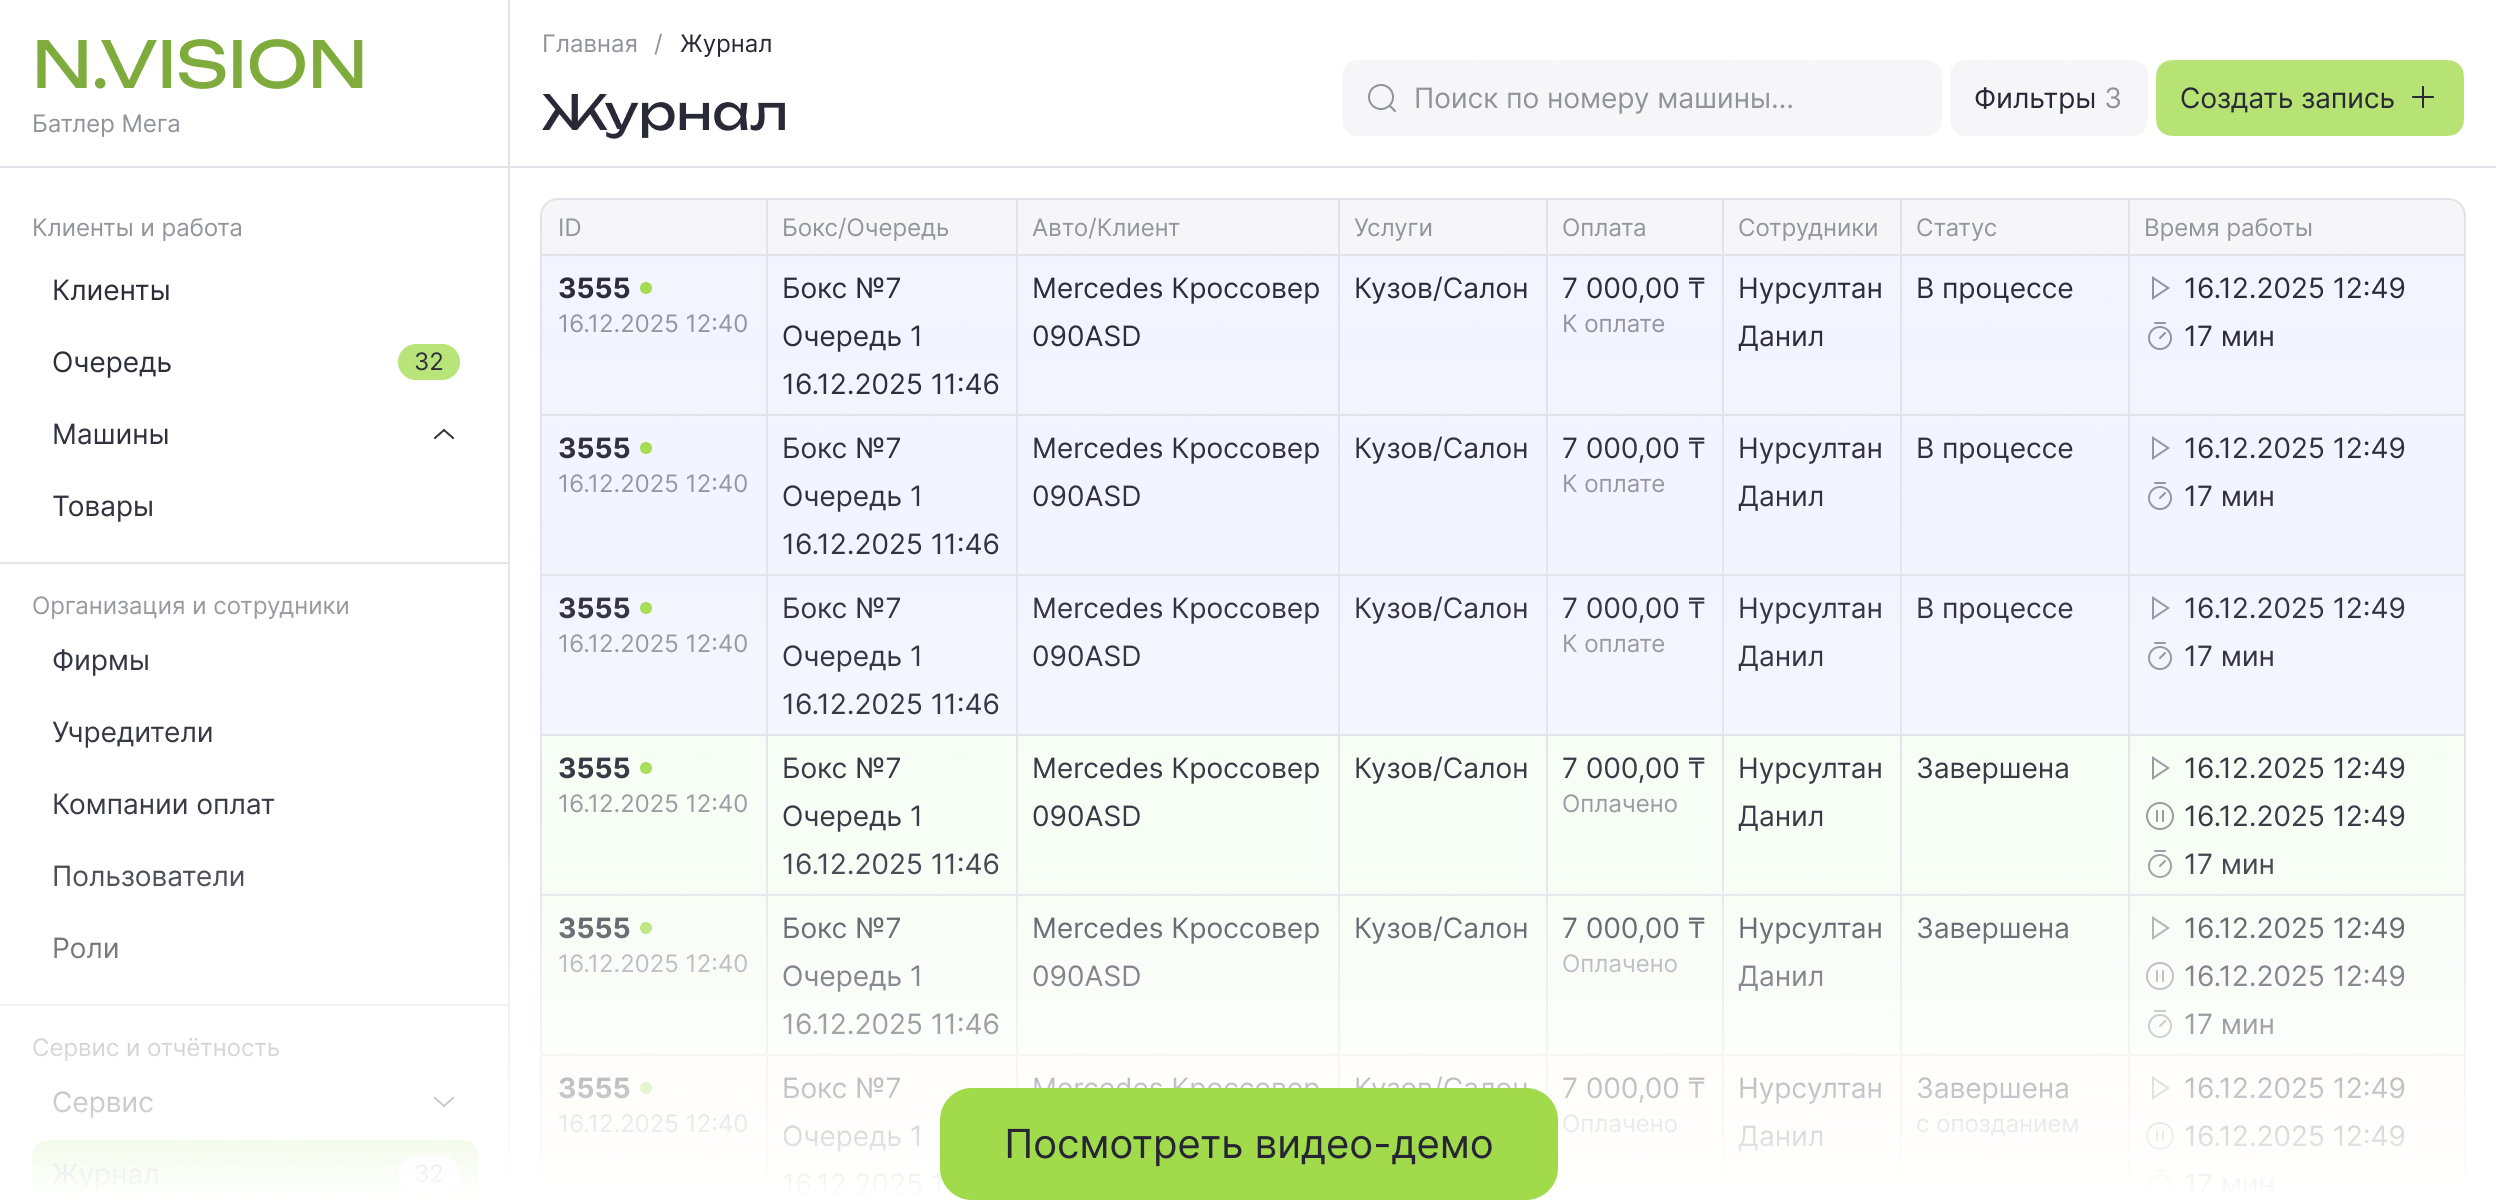Image resolution: width=2496 pixels, height=1200 pixels.
Task: Open Учредители in the sidebar
Action: point(133,733)
